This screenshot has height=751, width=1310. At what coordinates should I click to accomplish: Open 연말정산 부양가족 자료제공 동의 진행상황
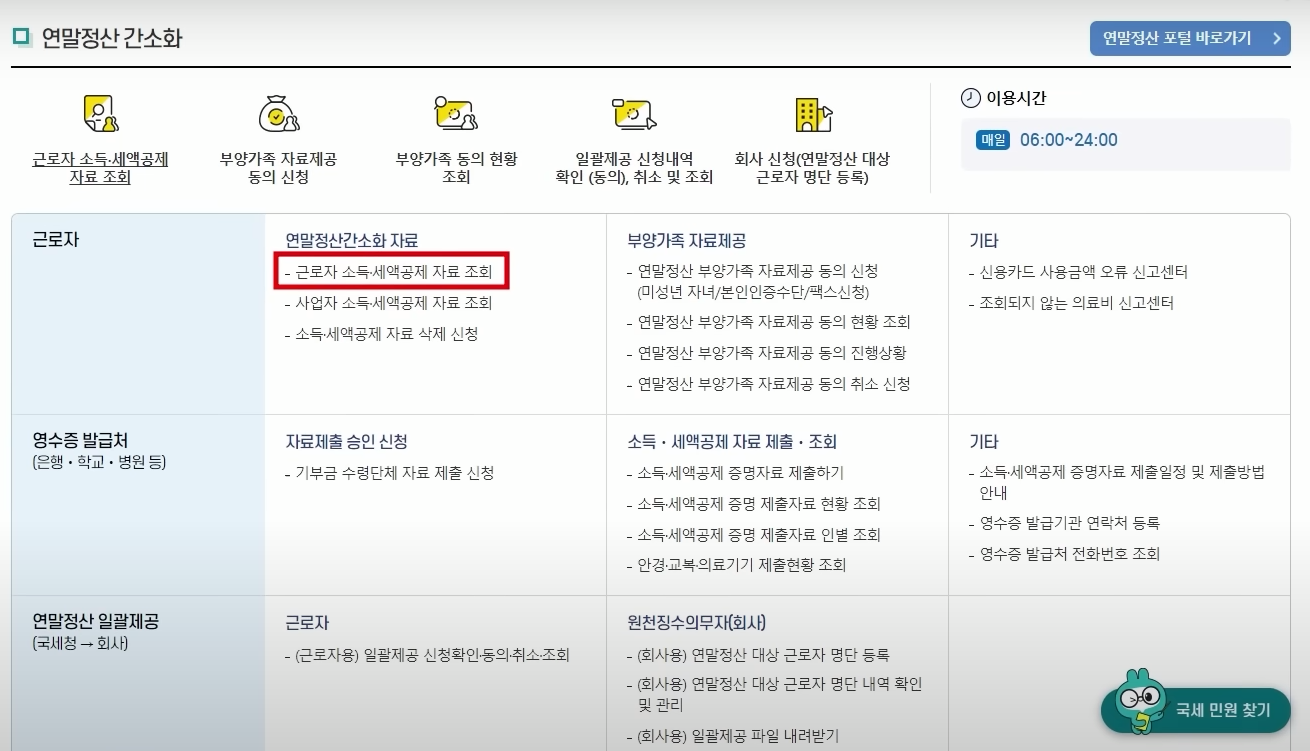[x=771, y=353]
